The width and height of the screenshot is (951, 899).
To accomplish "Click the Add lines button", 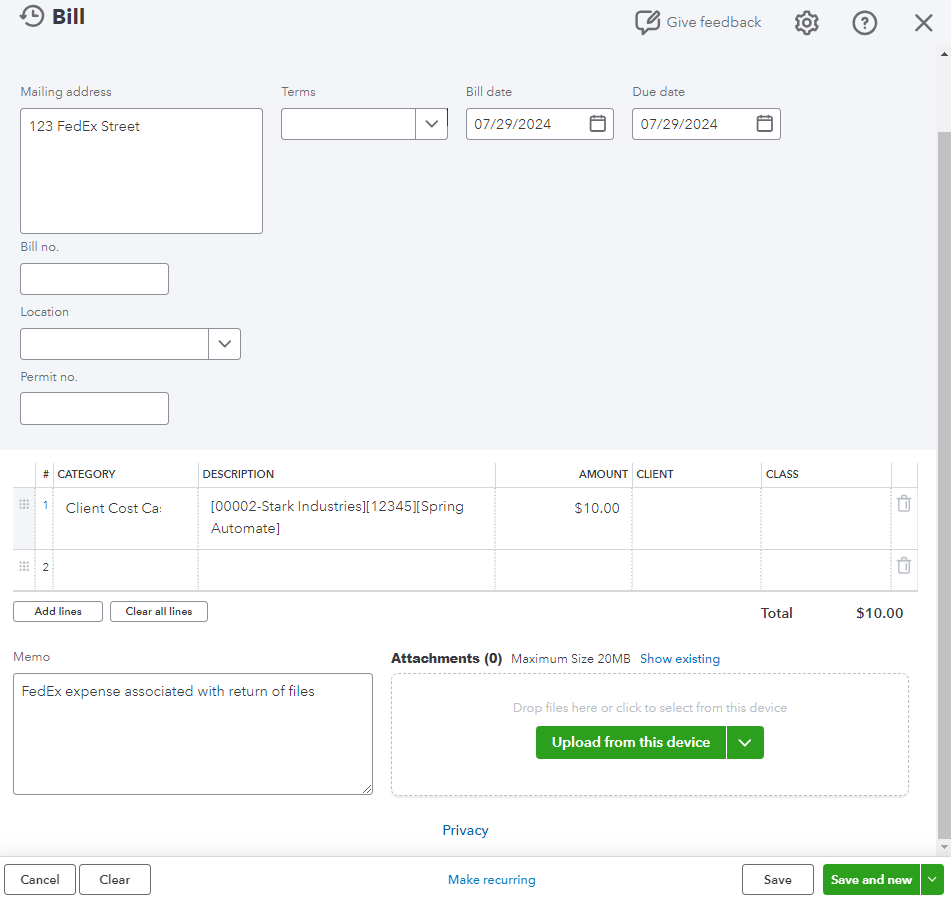I will pyautogui.click(x=58, y=611).
